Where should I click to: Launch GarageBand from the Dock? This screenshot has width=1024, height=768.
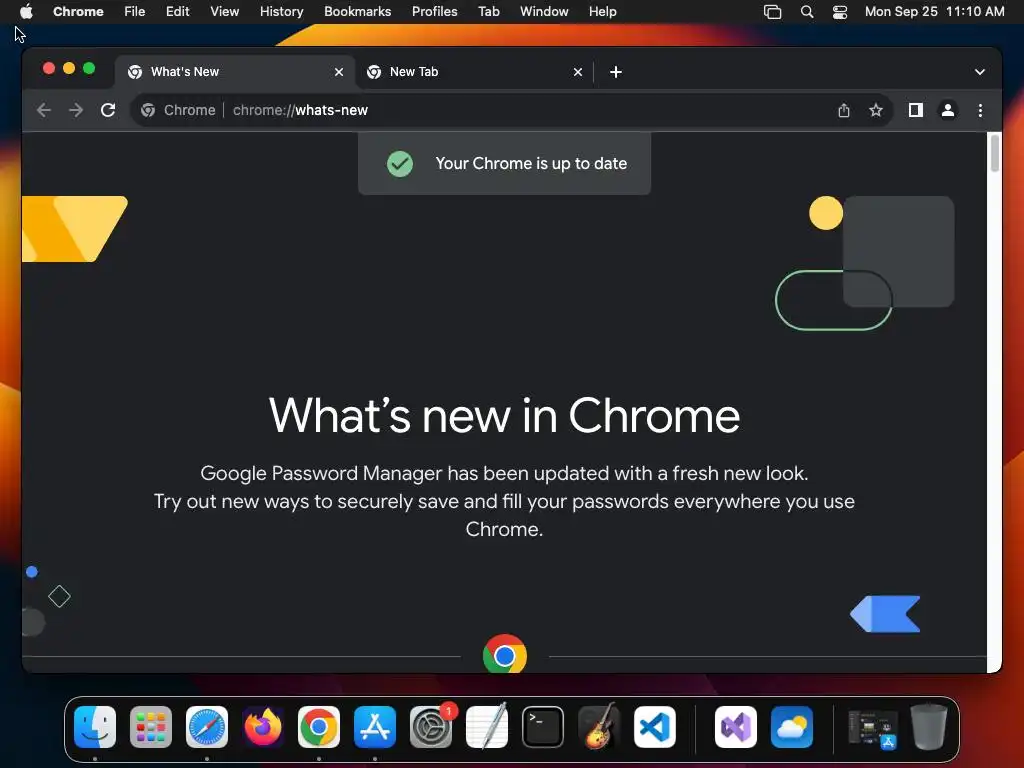pyautogui.click(x=599, y=727)
